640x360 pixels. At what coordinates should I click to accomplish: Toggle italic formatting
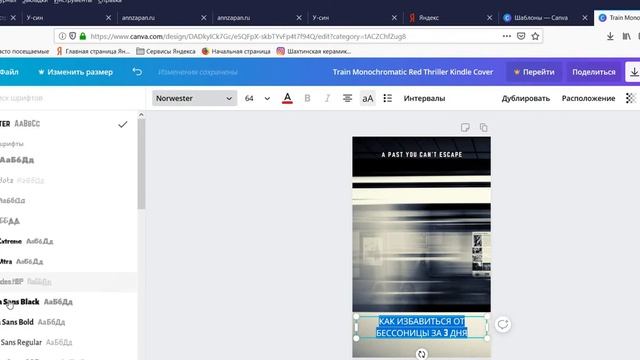coord(327,98)
